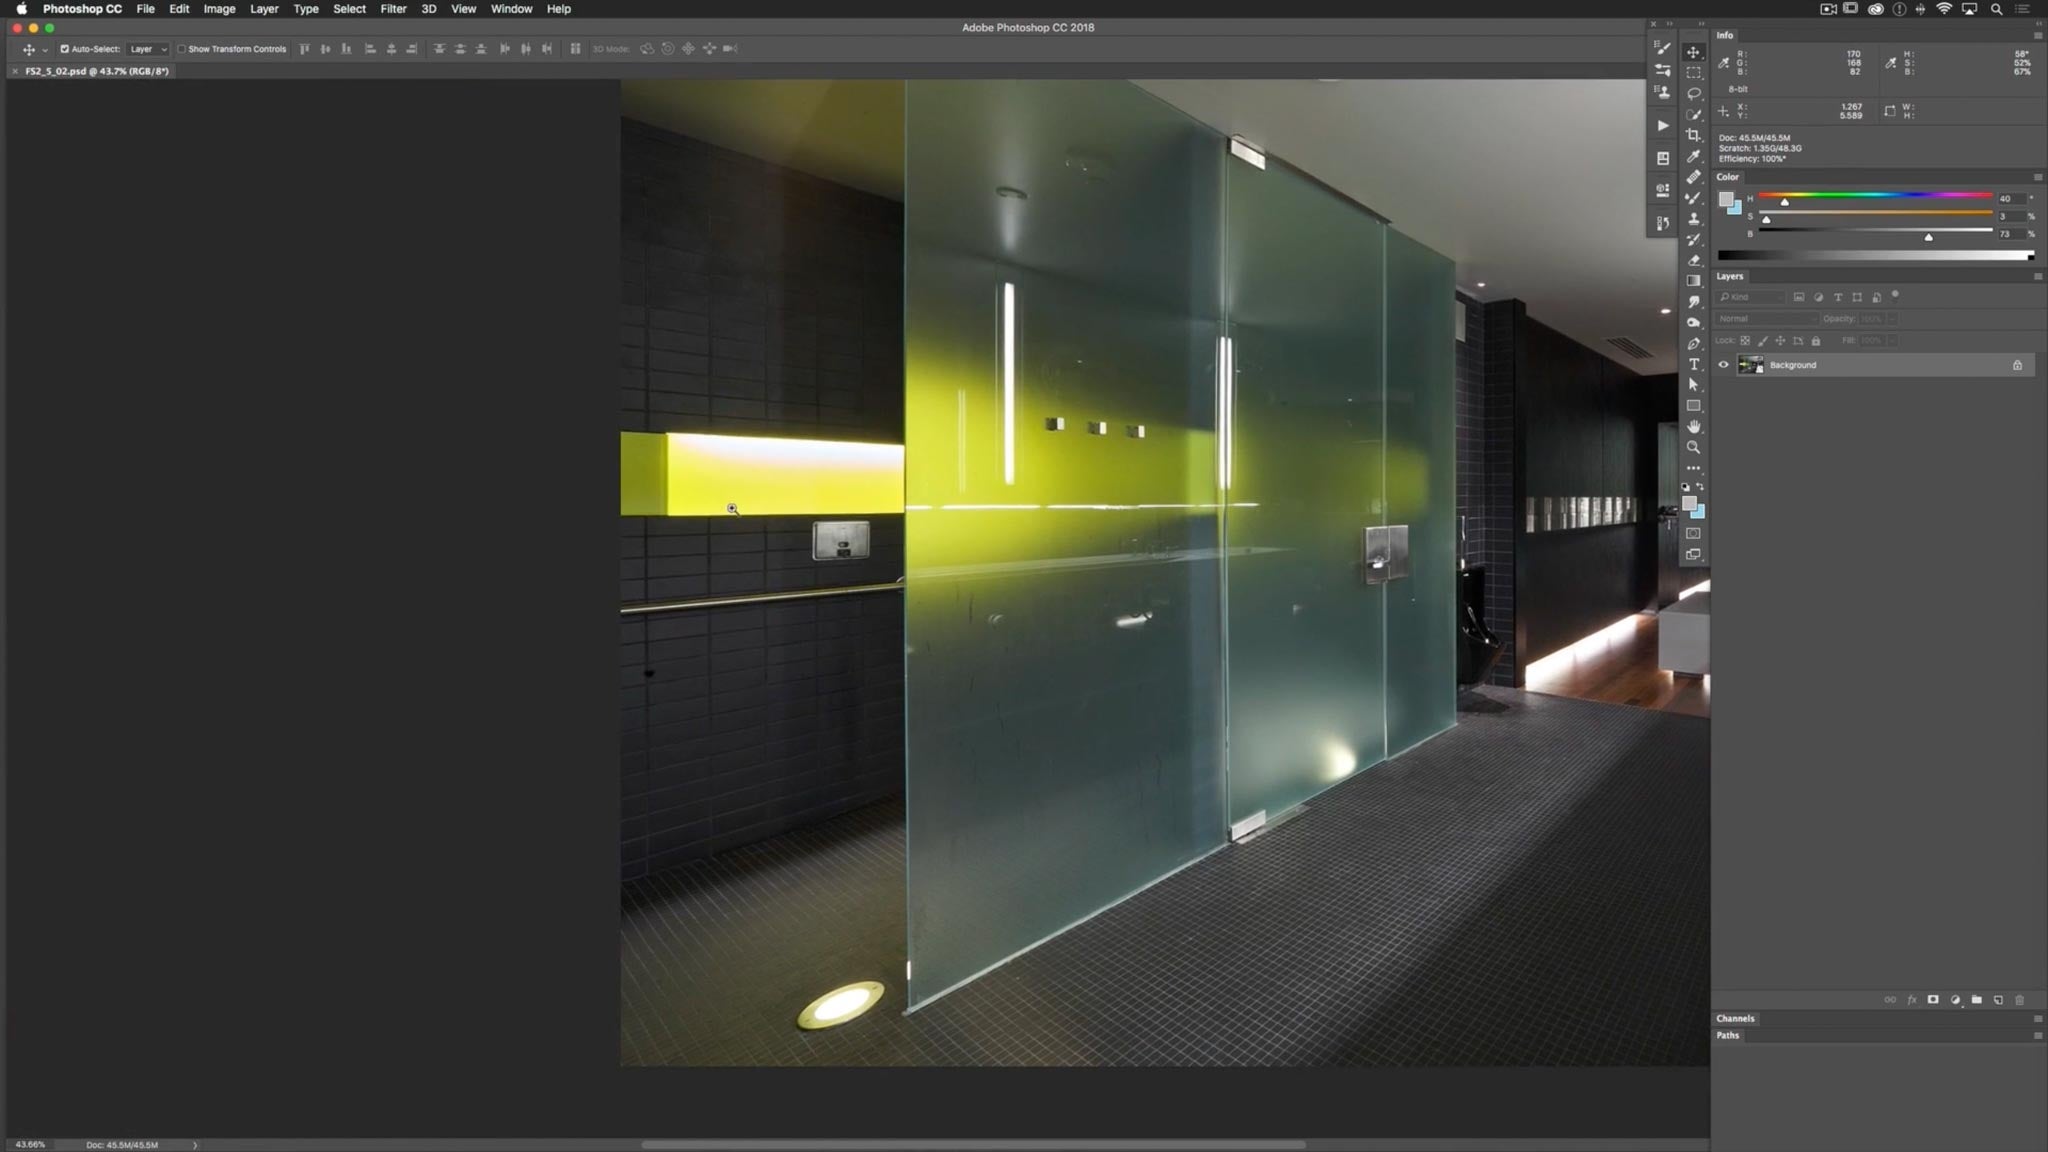This screenshot has height=1152, width=2048.
Task: Toggle the Auto-Select checkbox
Action: point(65,49)
